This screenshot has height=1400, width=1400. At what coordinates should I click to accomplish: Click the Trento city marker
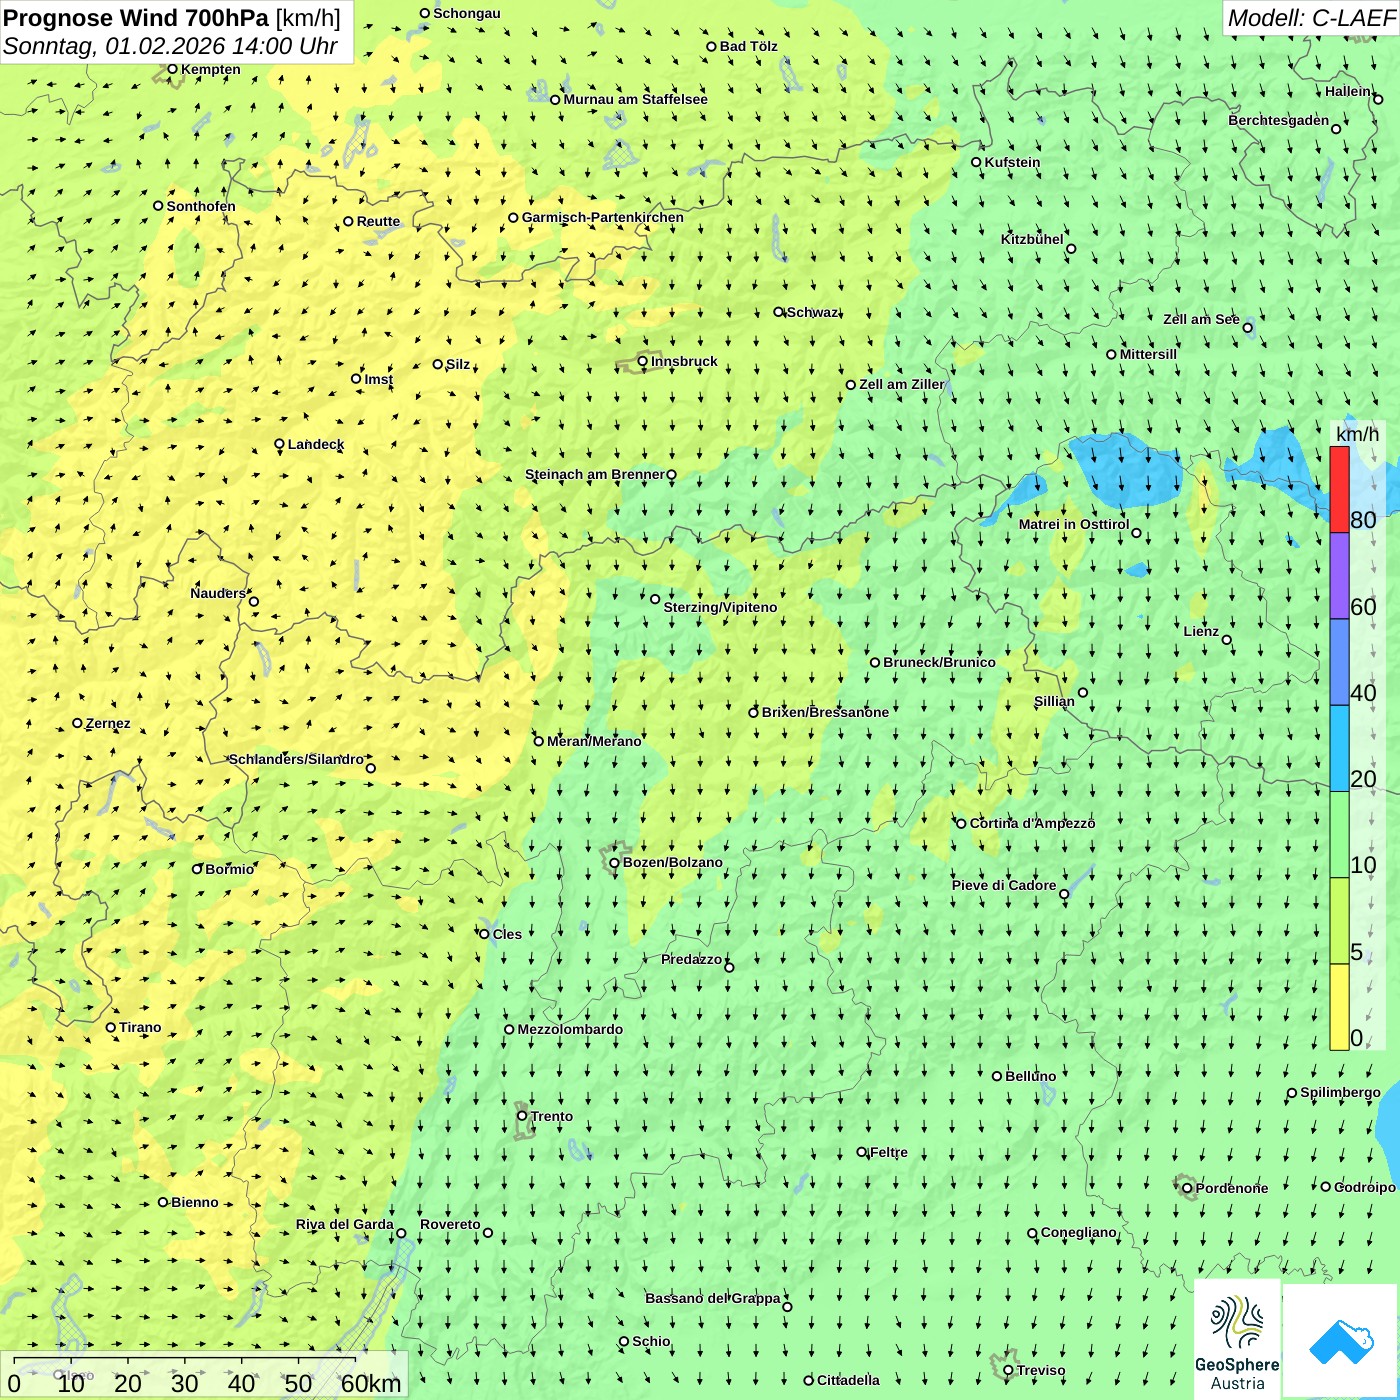(x=522, y=1116)
